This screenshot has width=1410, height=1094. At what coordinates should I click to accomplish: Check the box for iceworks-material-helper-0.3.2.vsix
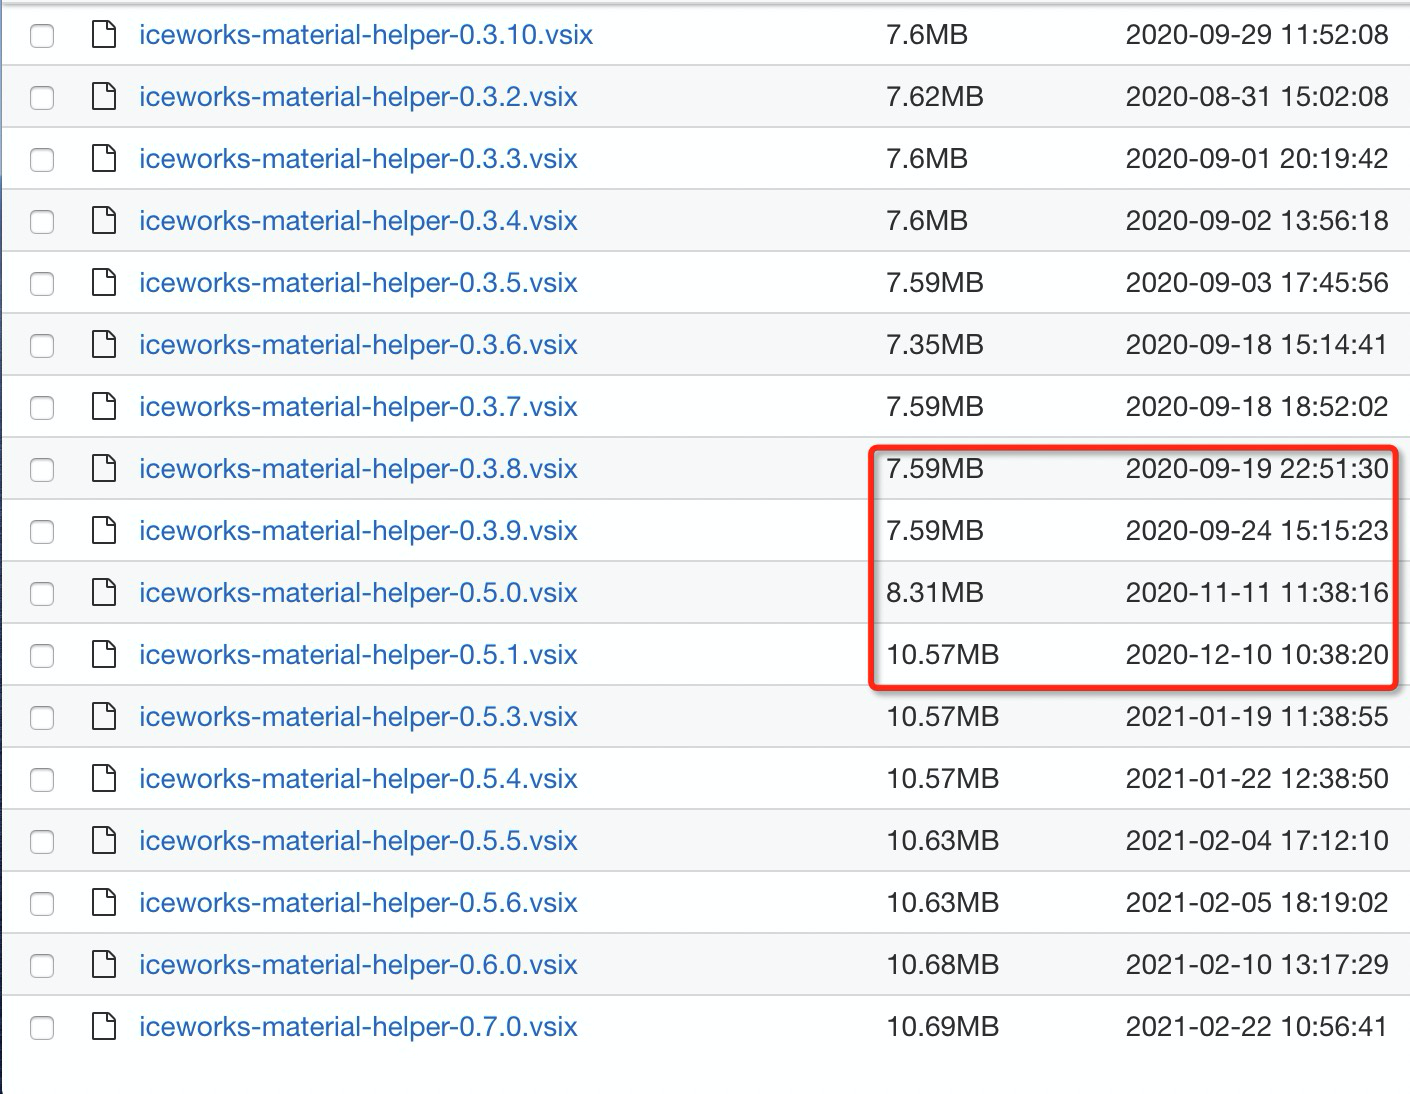pyautogui.click(x=42, y=98)
